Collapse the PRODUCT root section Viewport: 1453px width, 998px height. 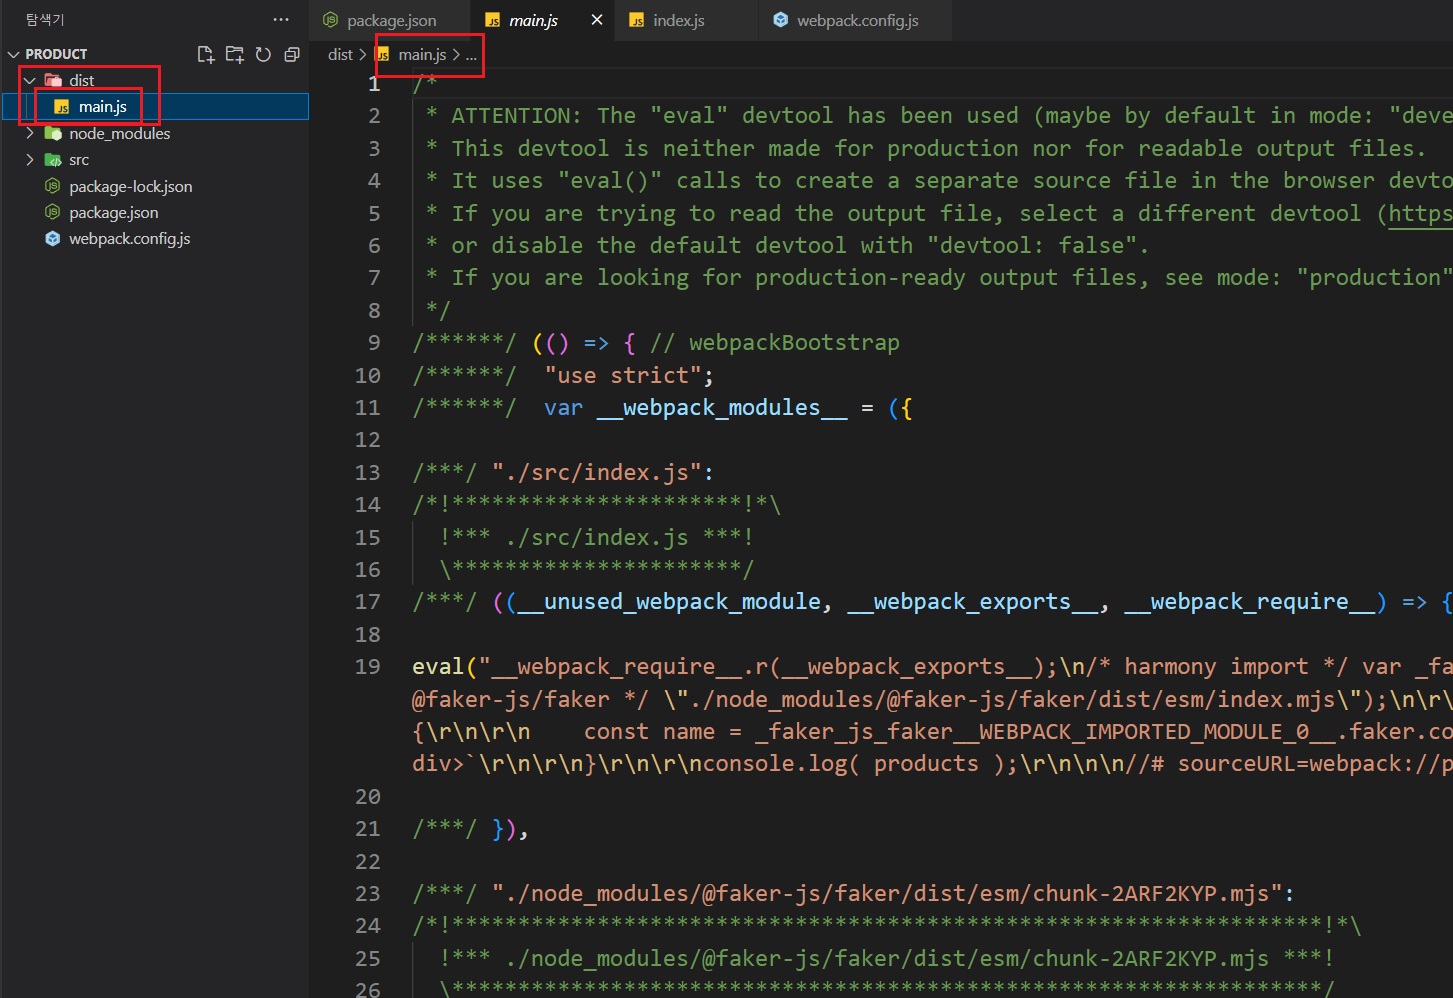[x=13, y=54]
